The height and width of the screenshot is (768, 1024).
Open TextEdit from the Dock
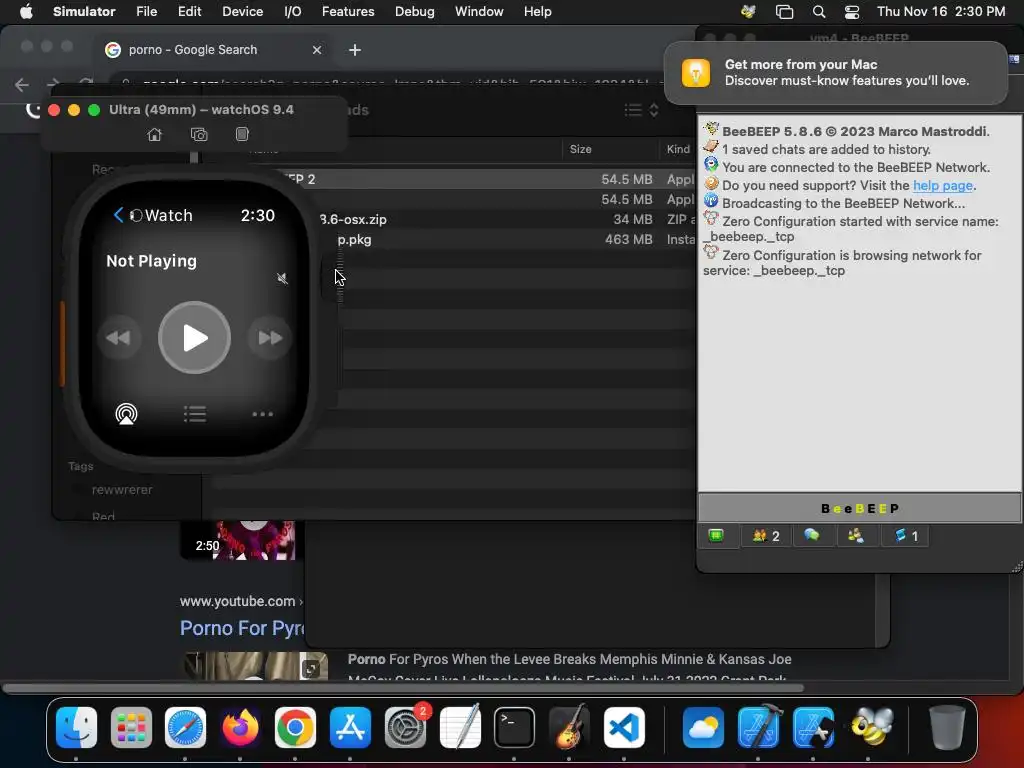click(x=460, y=728)
